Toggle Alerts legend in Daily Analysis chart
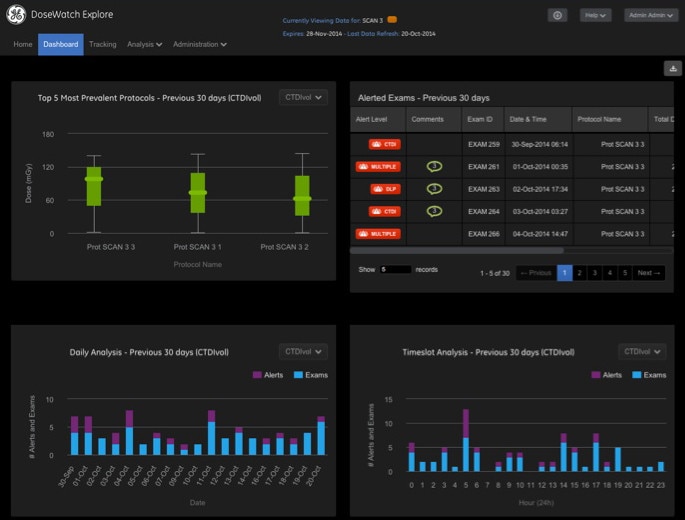Screen dimensions: 685x520 pos(268,375)
